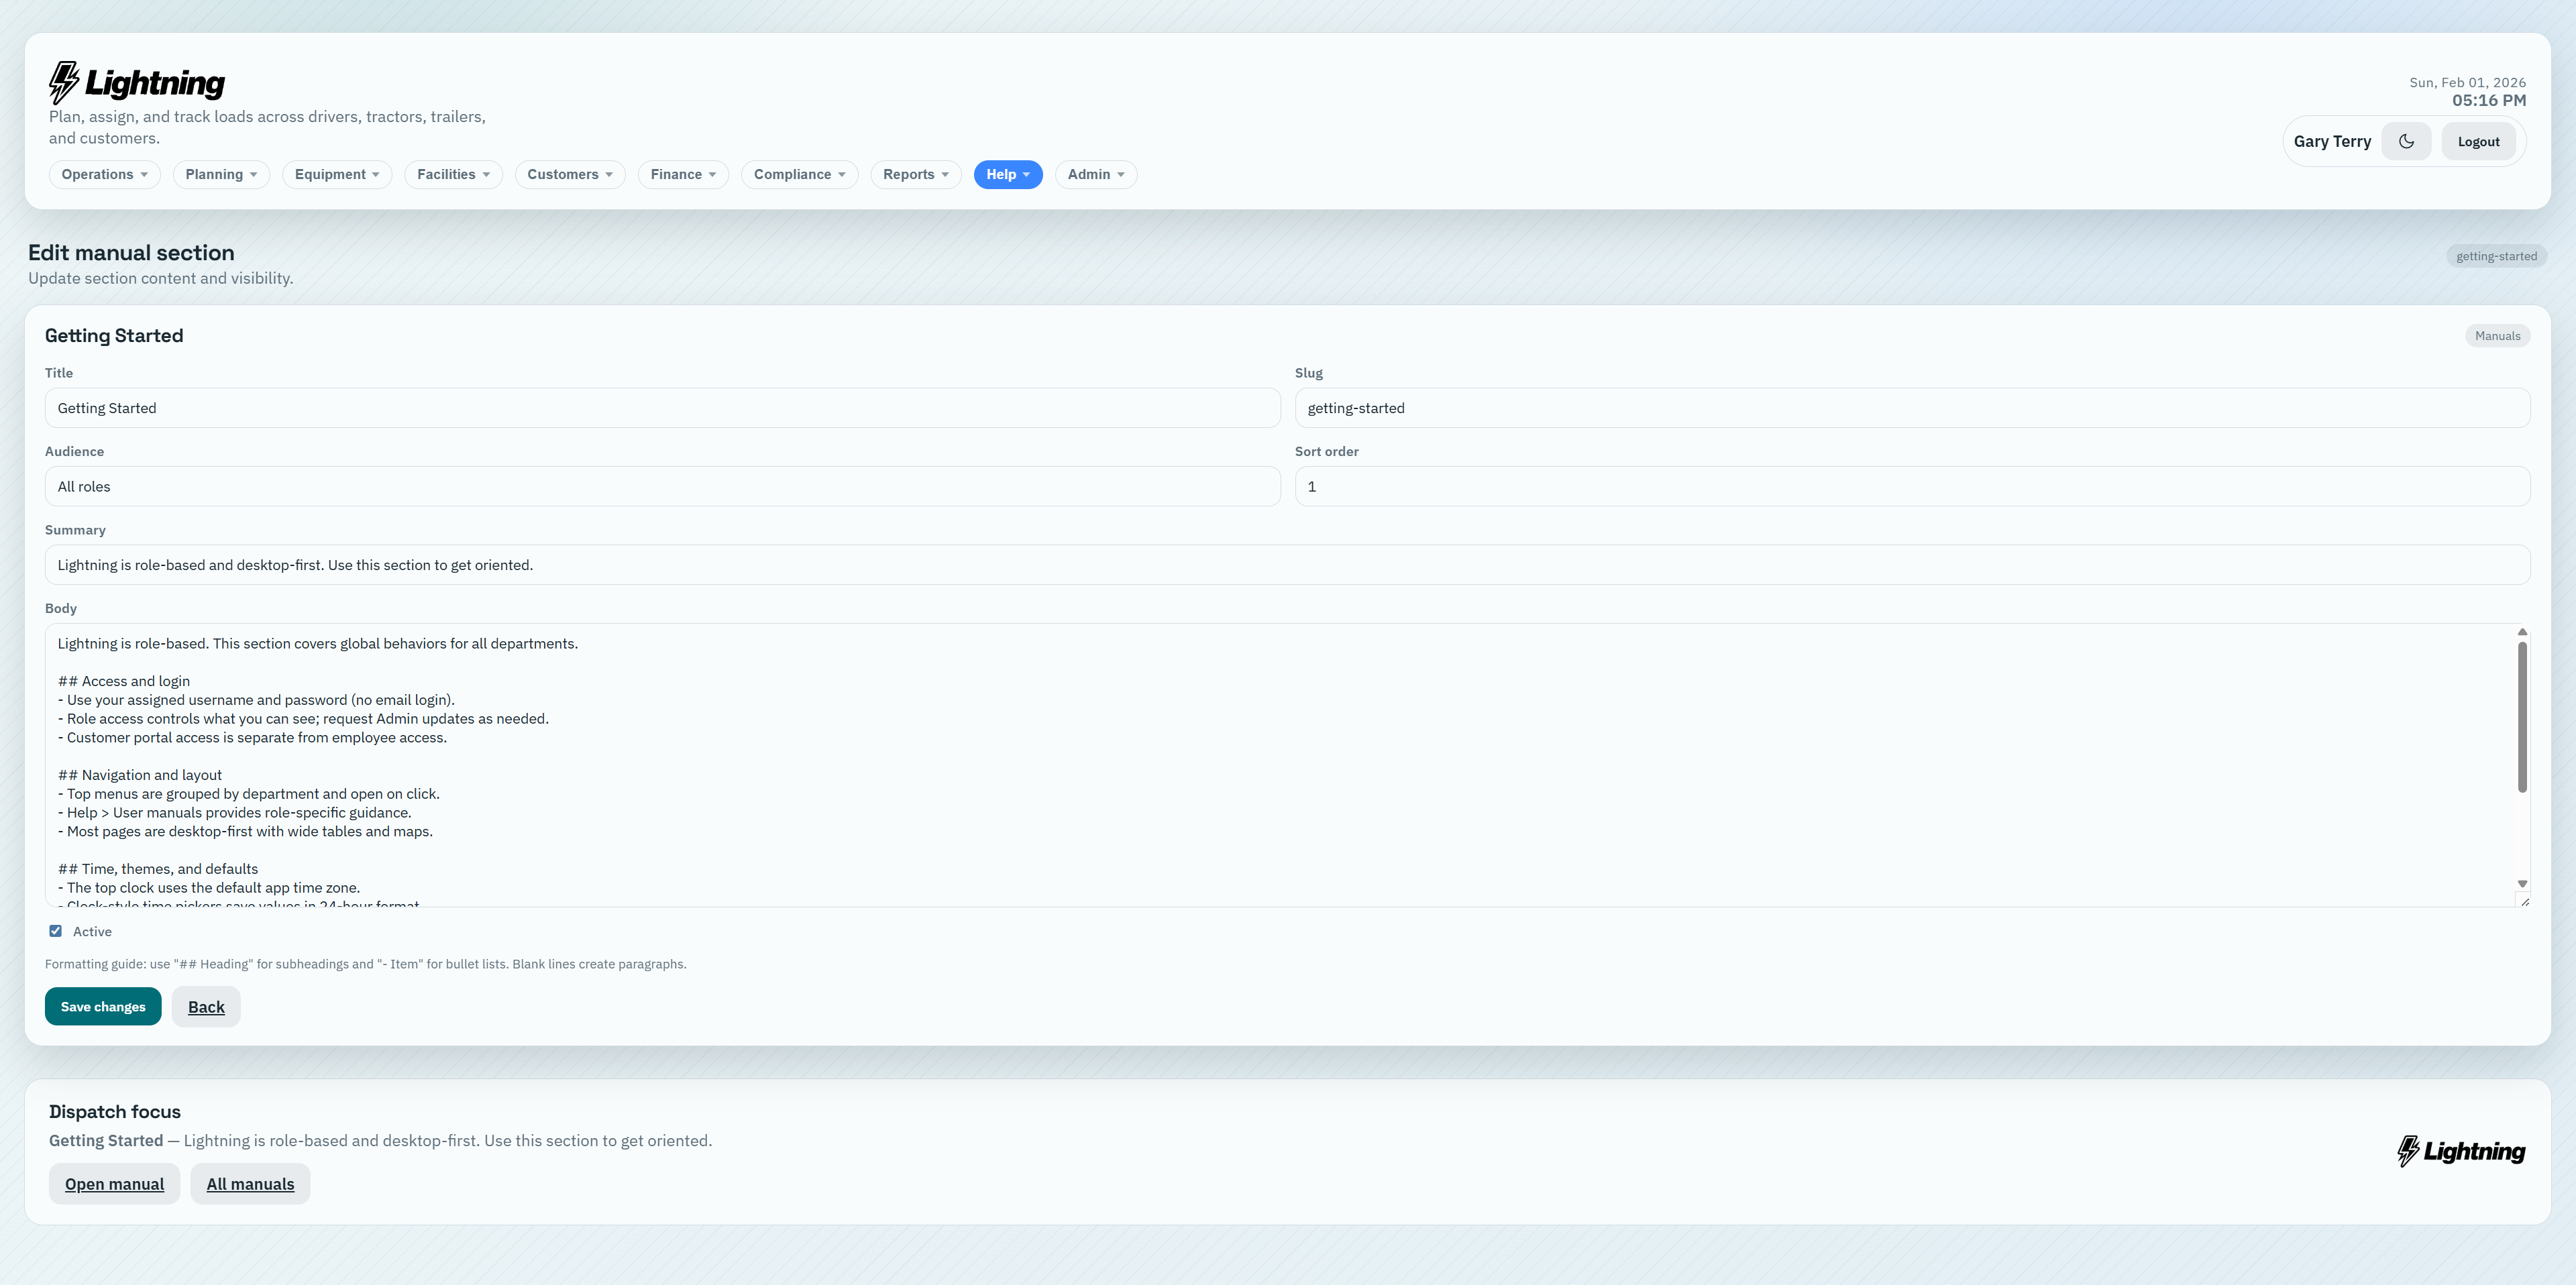
Task: Click the Save changes button
Action: click(x=102, y=1006)
